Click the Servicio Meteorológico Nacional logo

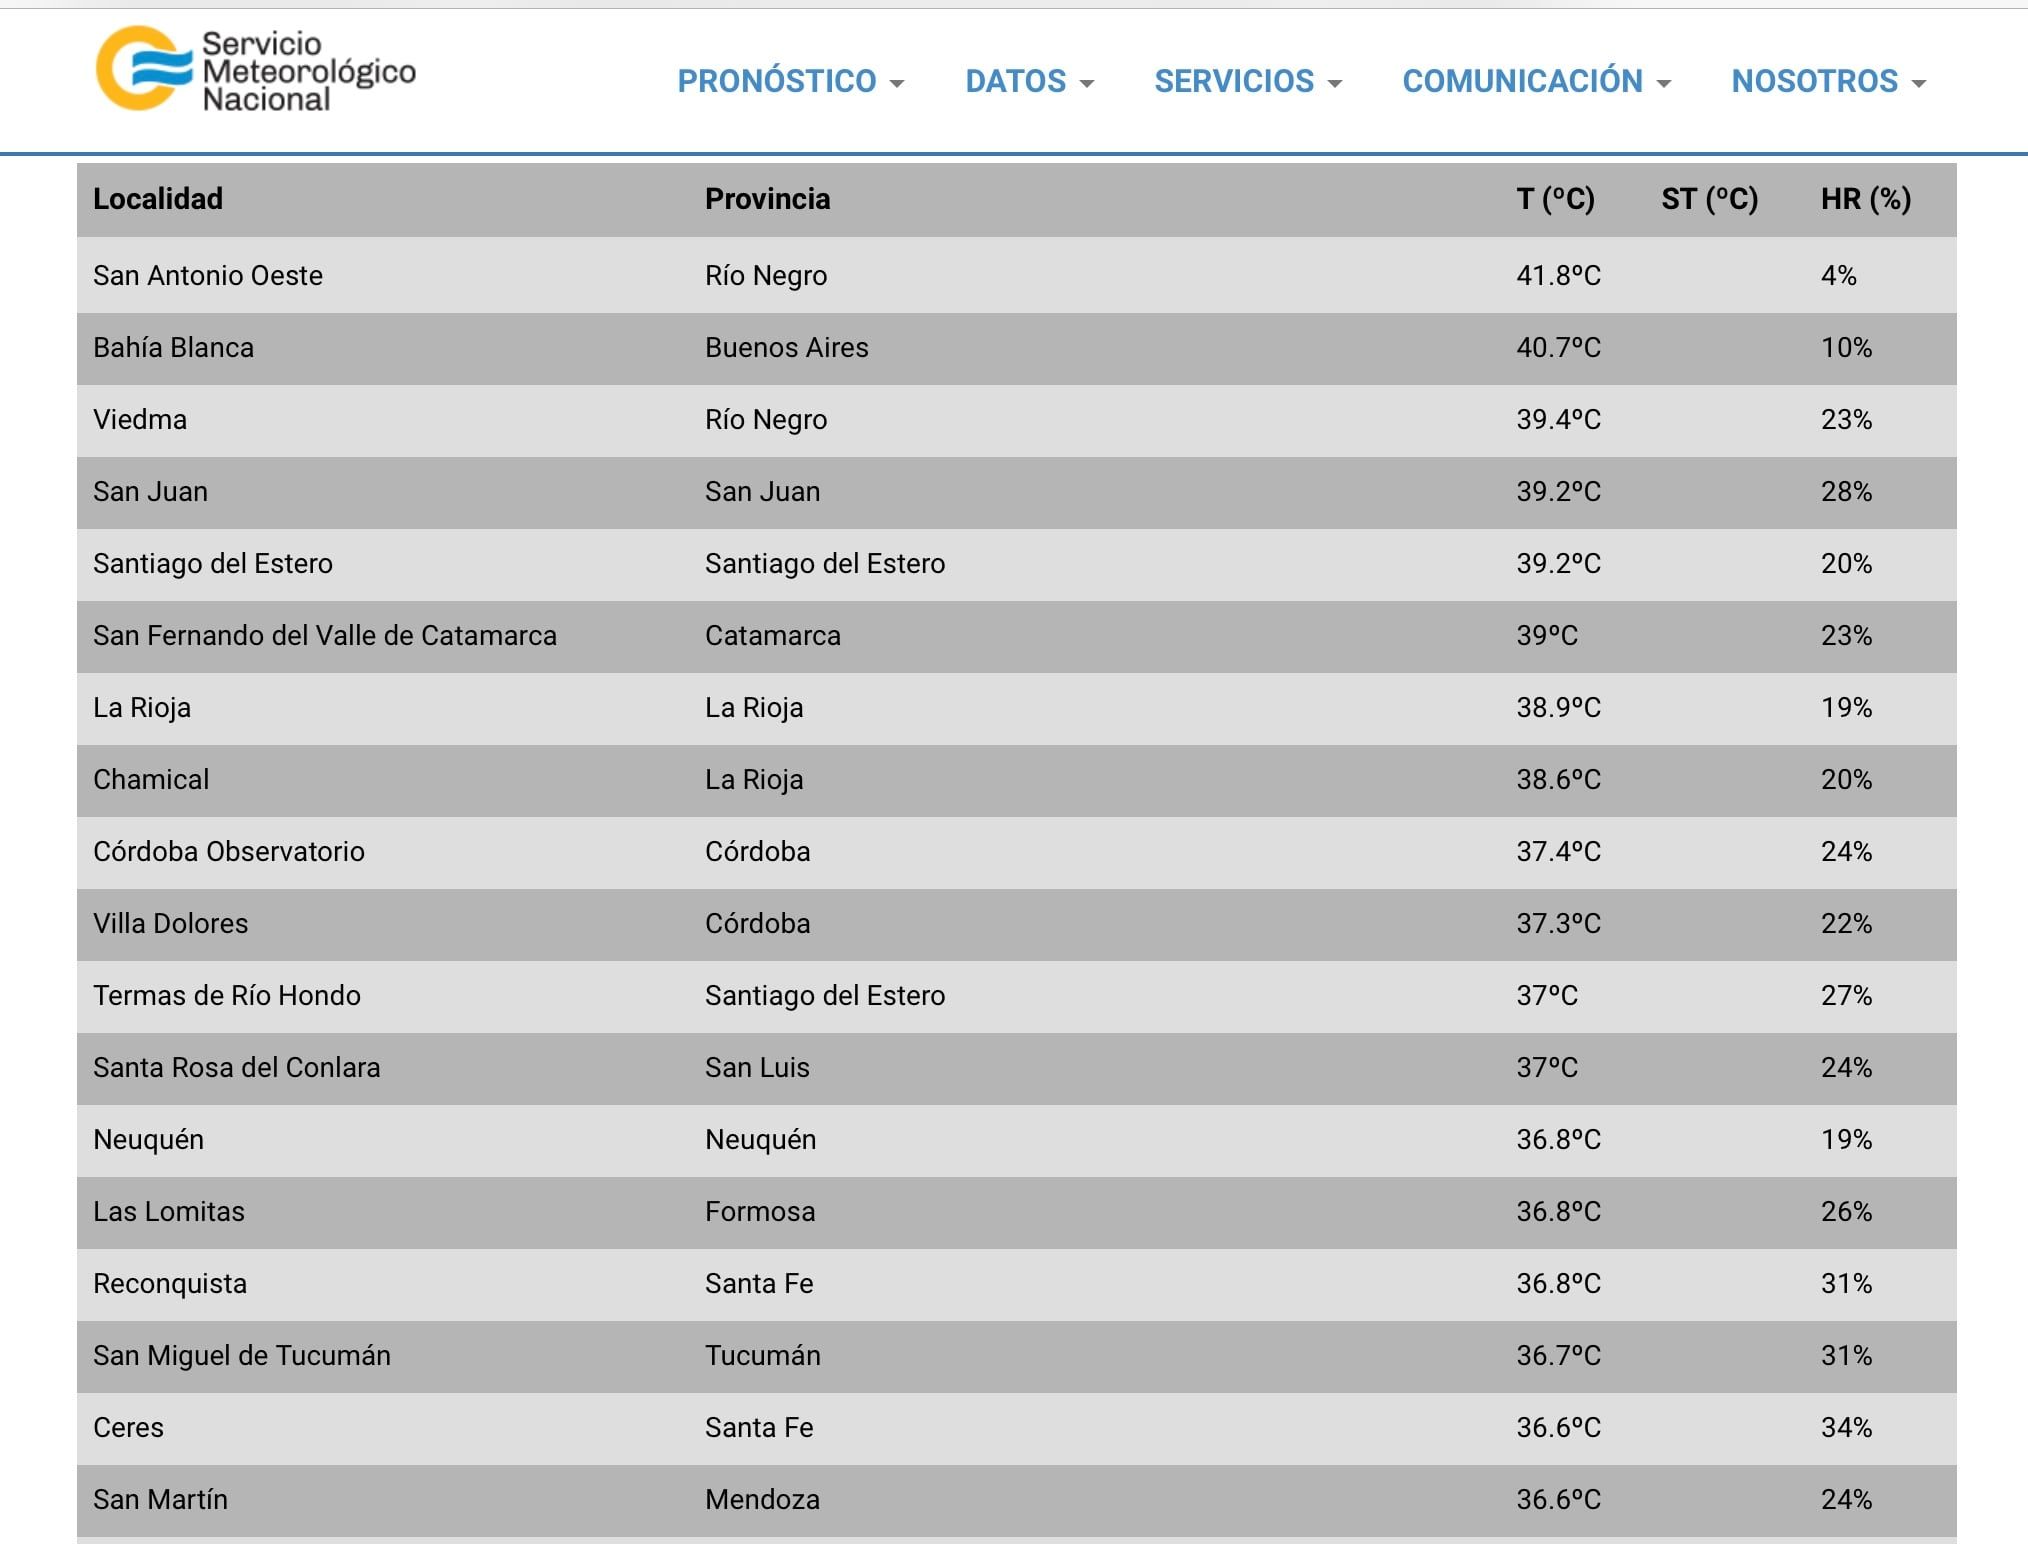pos(255,70)
